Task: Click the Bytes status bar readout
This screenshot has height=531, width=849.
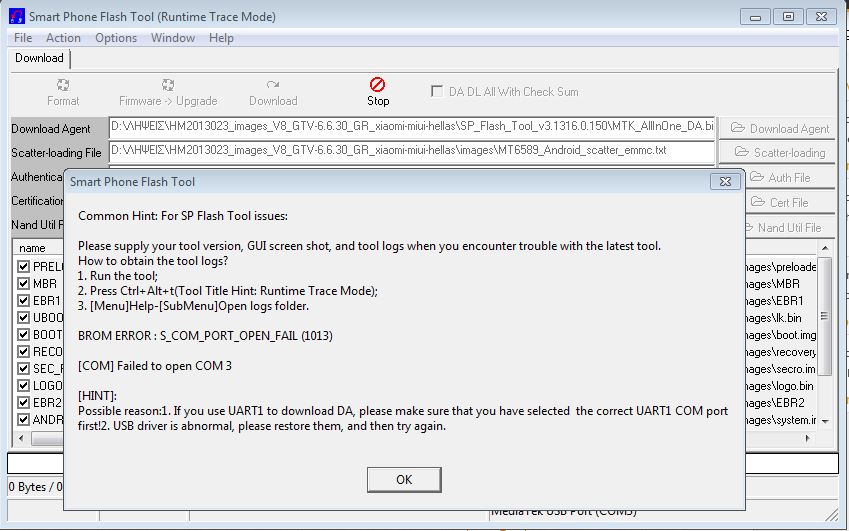Action: pos(35,487)
